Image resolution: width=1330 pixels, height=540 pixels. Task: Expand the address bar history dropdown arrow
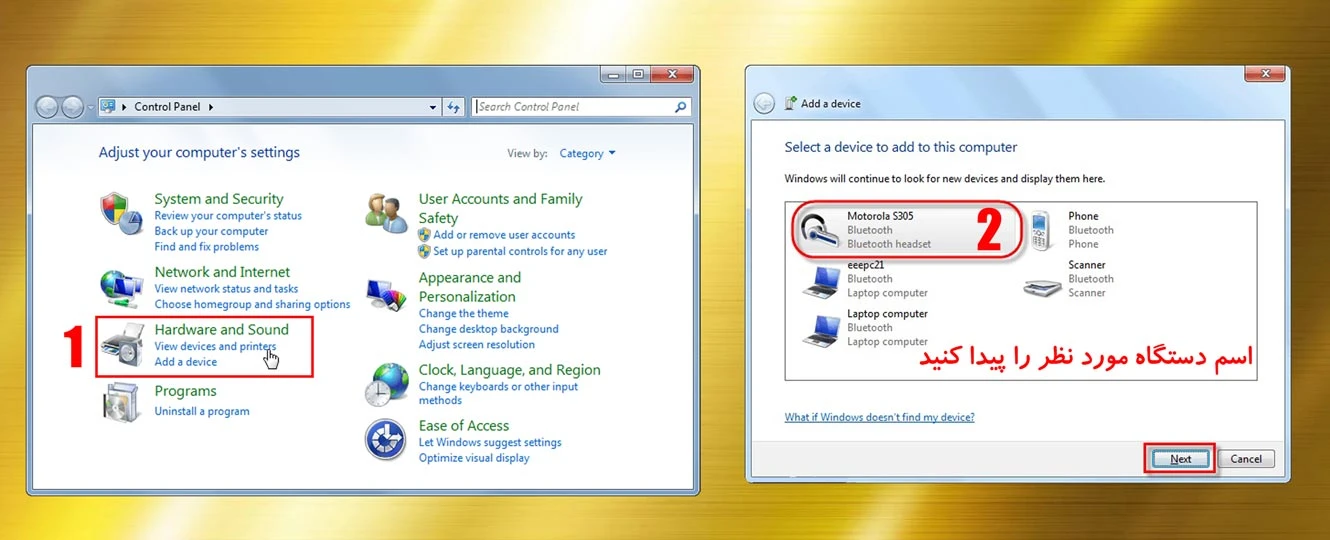pos(433,107)
